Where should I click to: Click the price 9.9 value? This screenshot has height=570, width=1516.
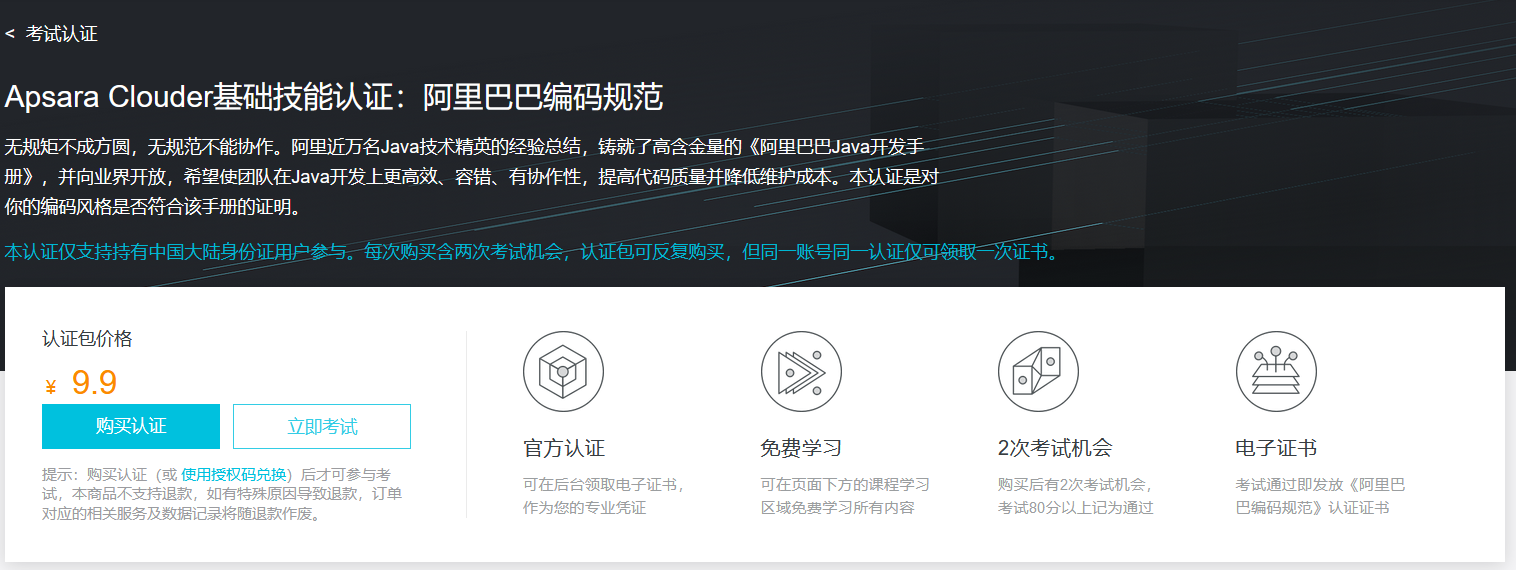point(95,383)
